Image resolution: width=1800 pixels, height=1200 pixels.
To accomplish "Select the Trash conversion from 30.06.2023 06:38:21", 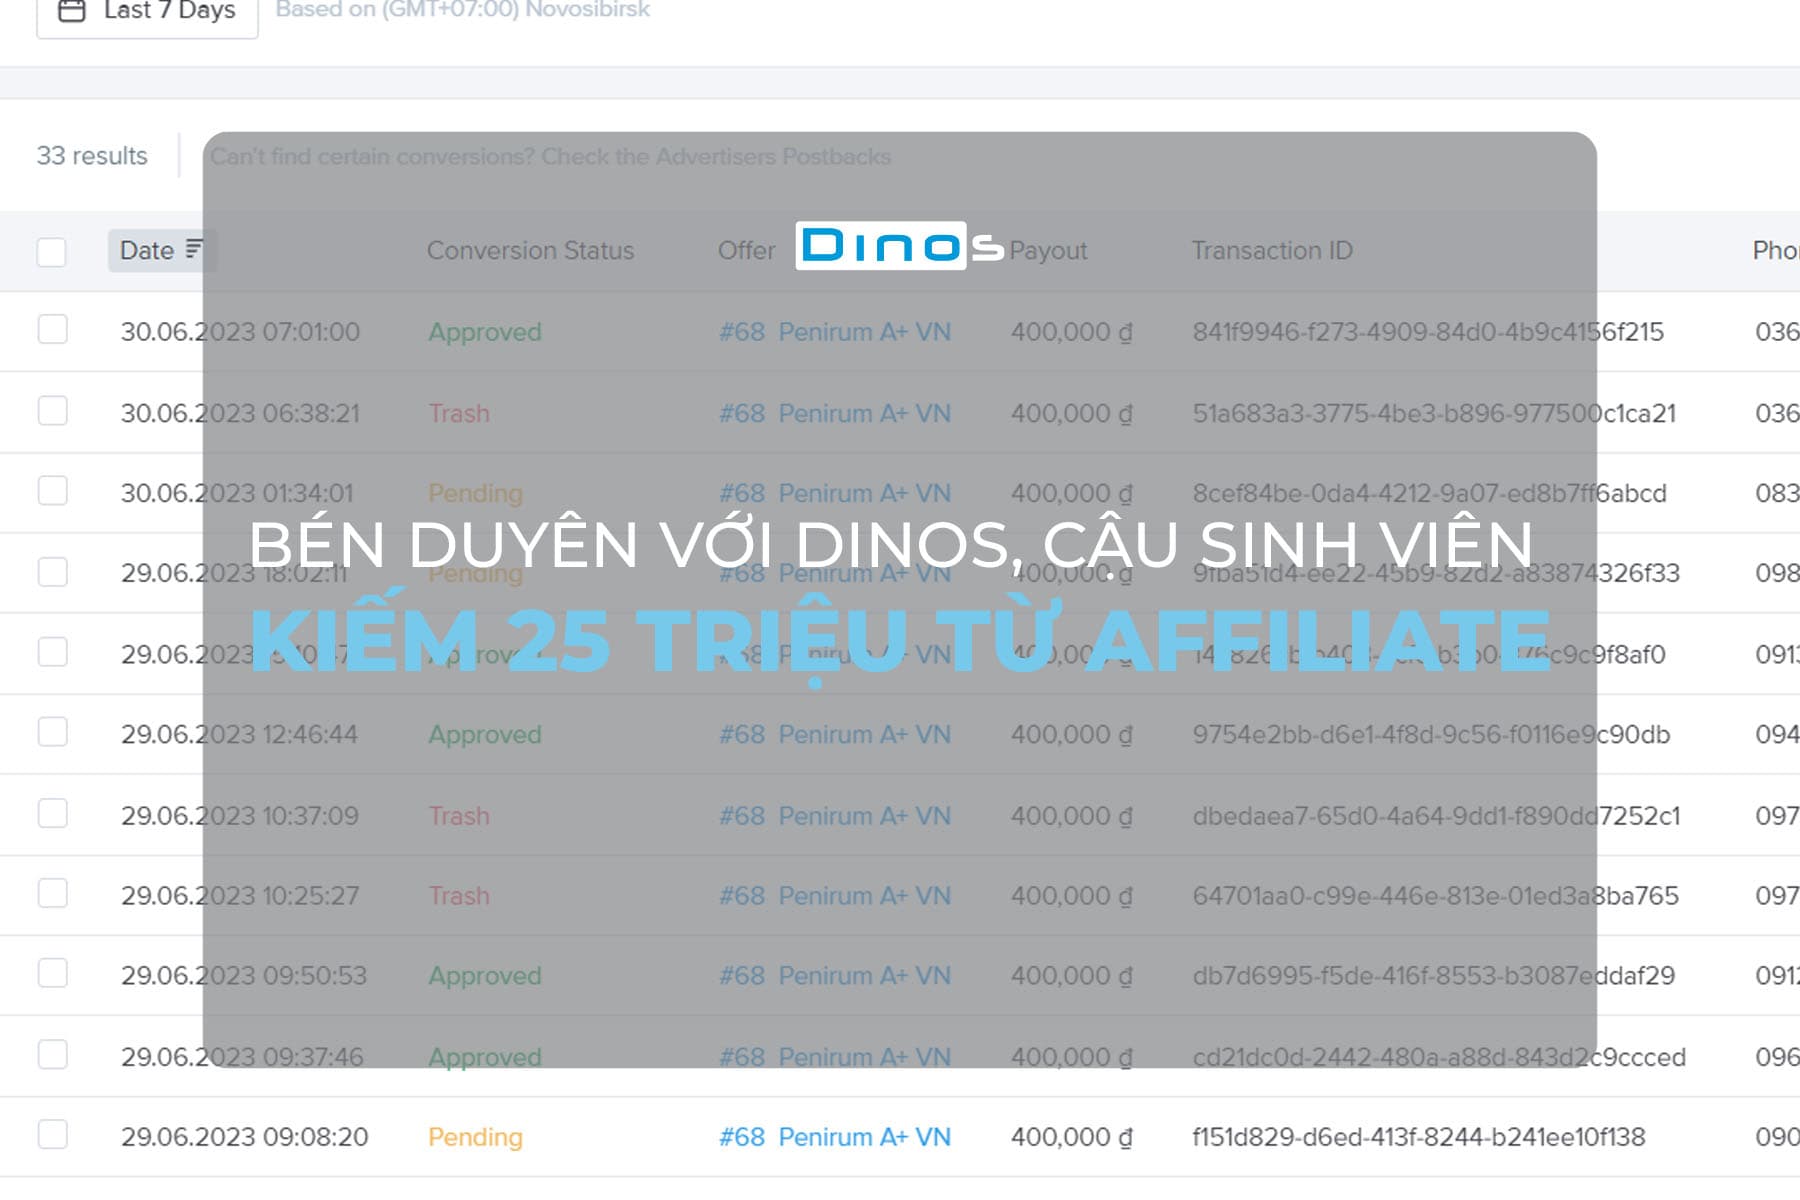I will 52,412.
